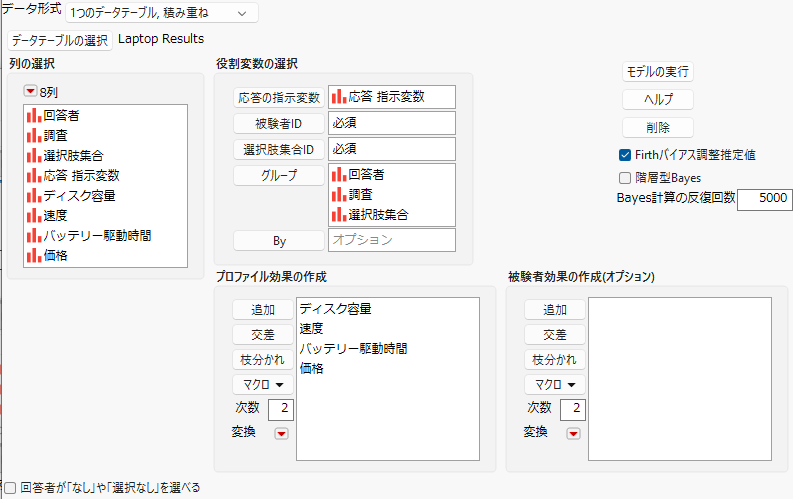Select 価格 in the column list

pos(55,255)
